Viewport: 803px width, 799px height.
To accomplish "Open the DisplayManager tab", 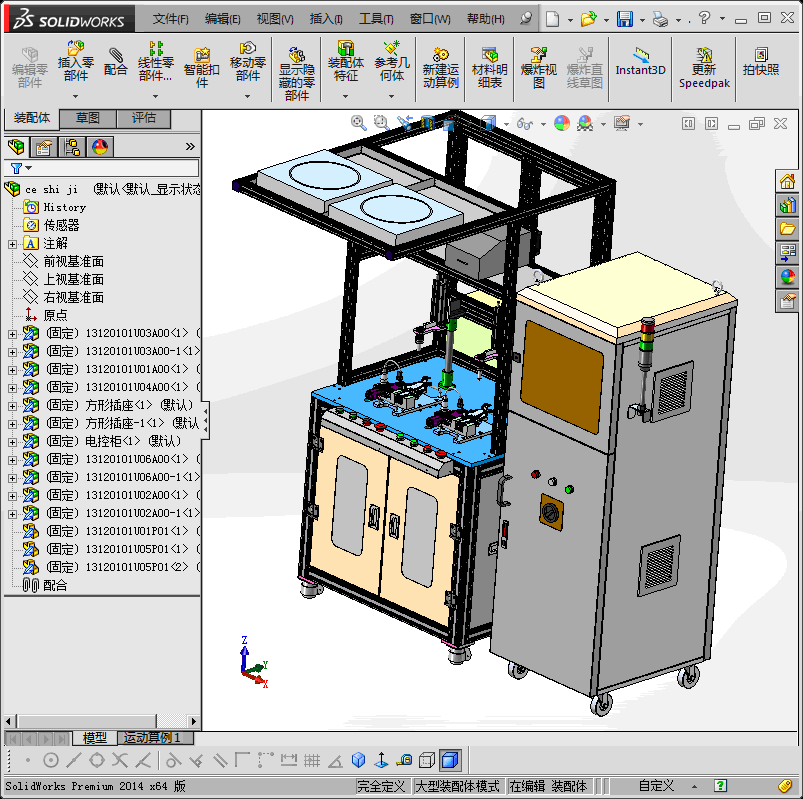I will pyautogui.click(x=100, y=148).
